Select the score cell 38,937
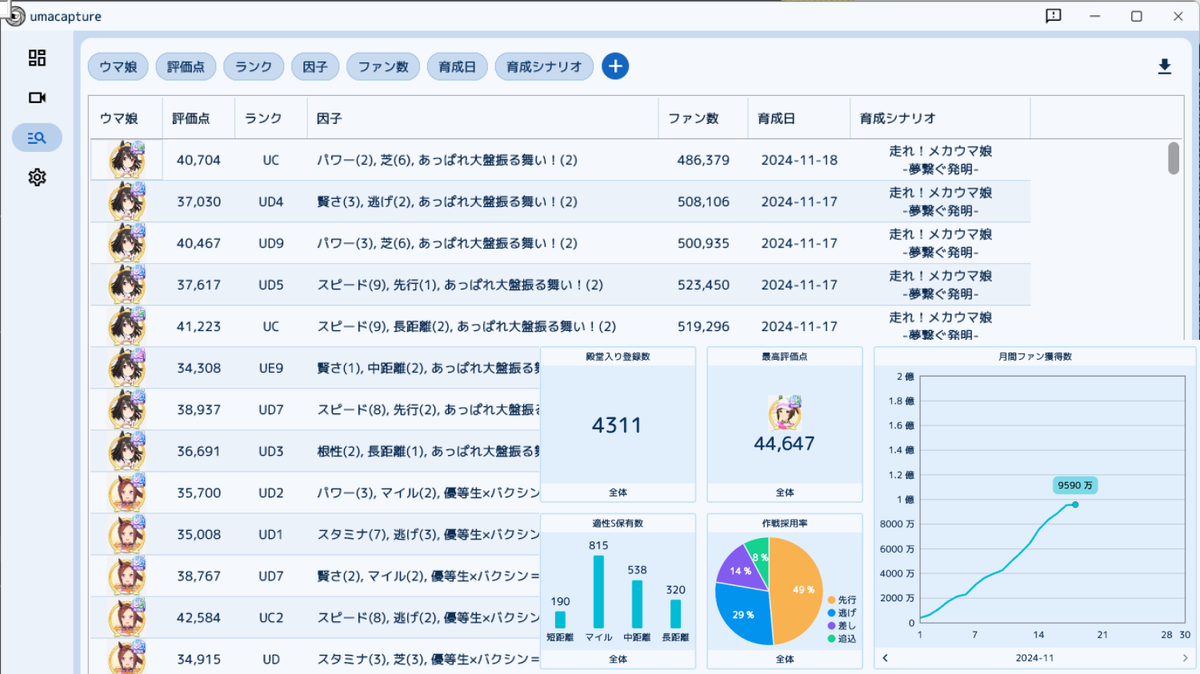Image resolution: width=1200 pixels, height=674 pixels. pyautogui.click(x=198, y=410)
